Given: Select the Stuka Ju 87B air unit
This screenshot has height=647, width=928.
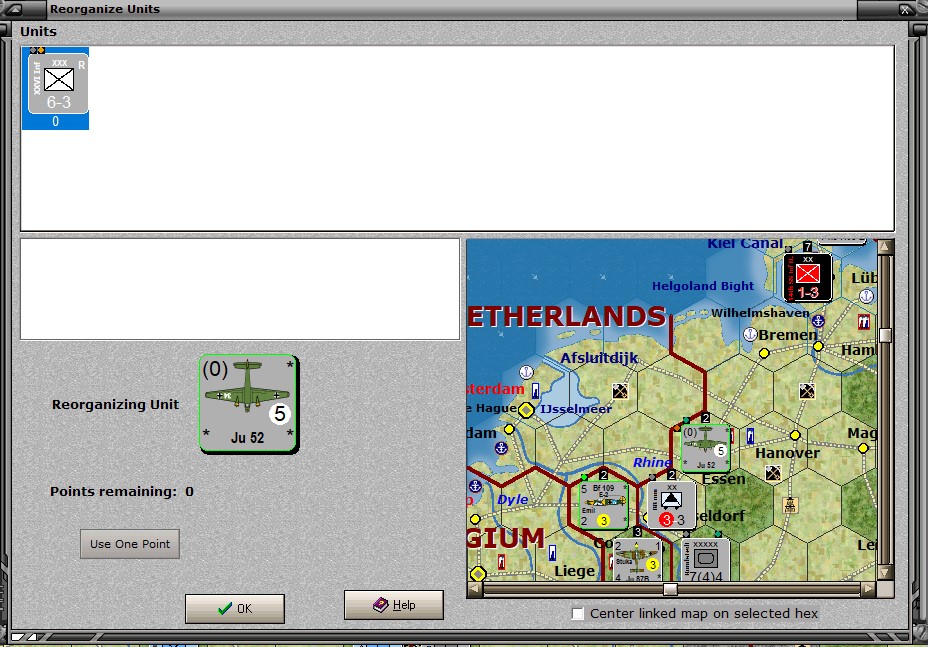Looking at the screenshot, I should tap(637, 559).
